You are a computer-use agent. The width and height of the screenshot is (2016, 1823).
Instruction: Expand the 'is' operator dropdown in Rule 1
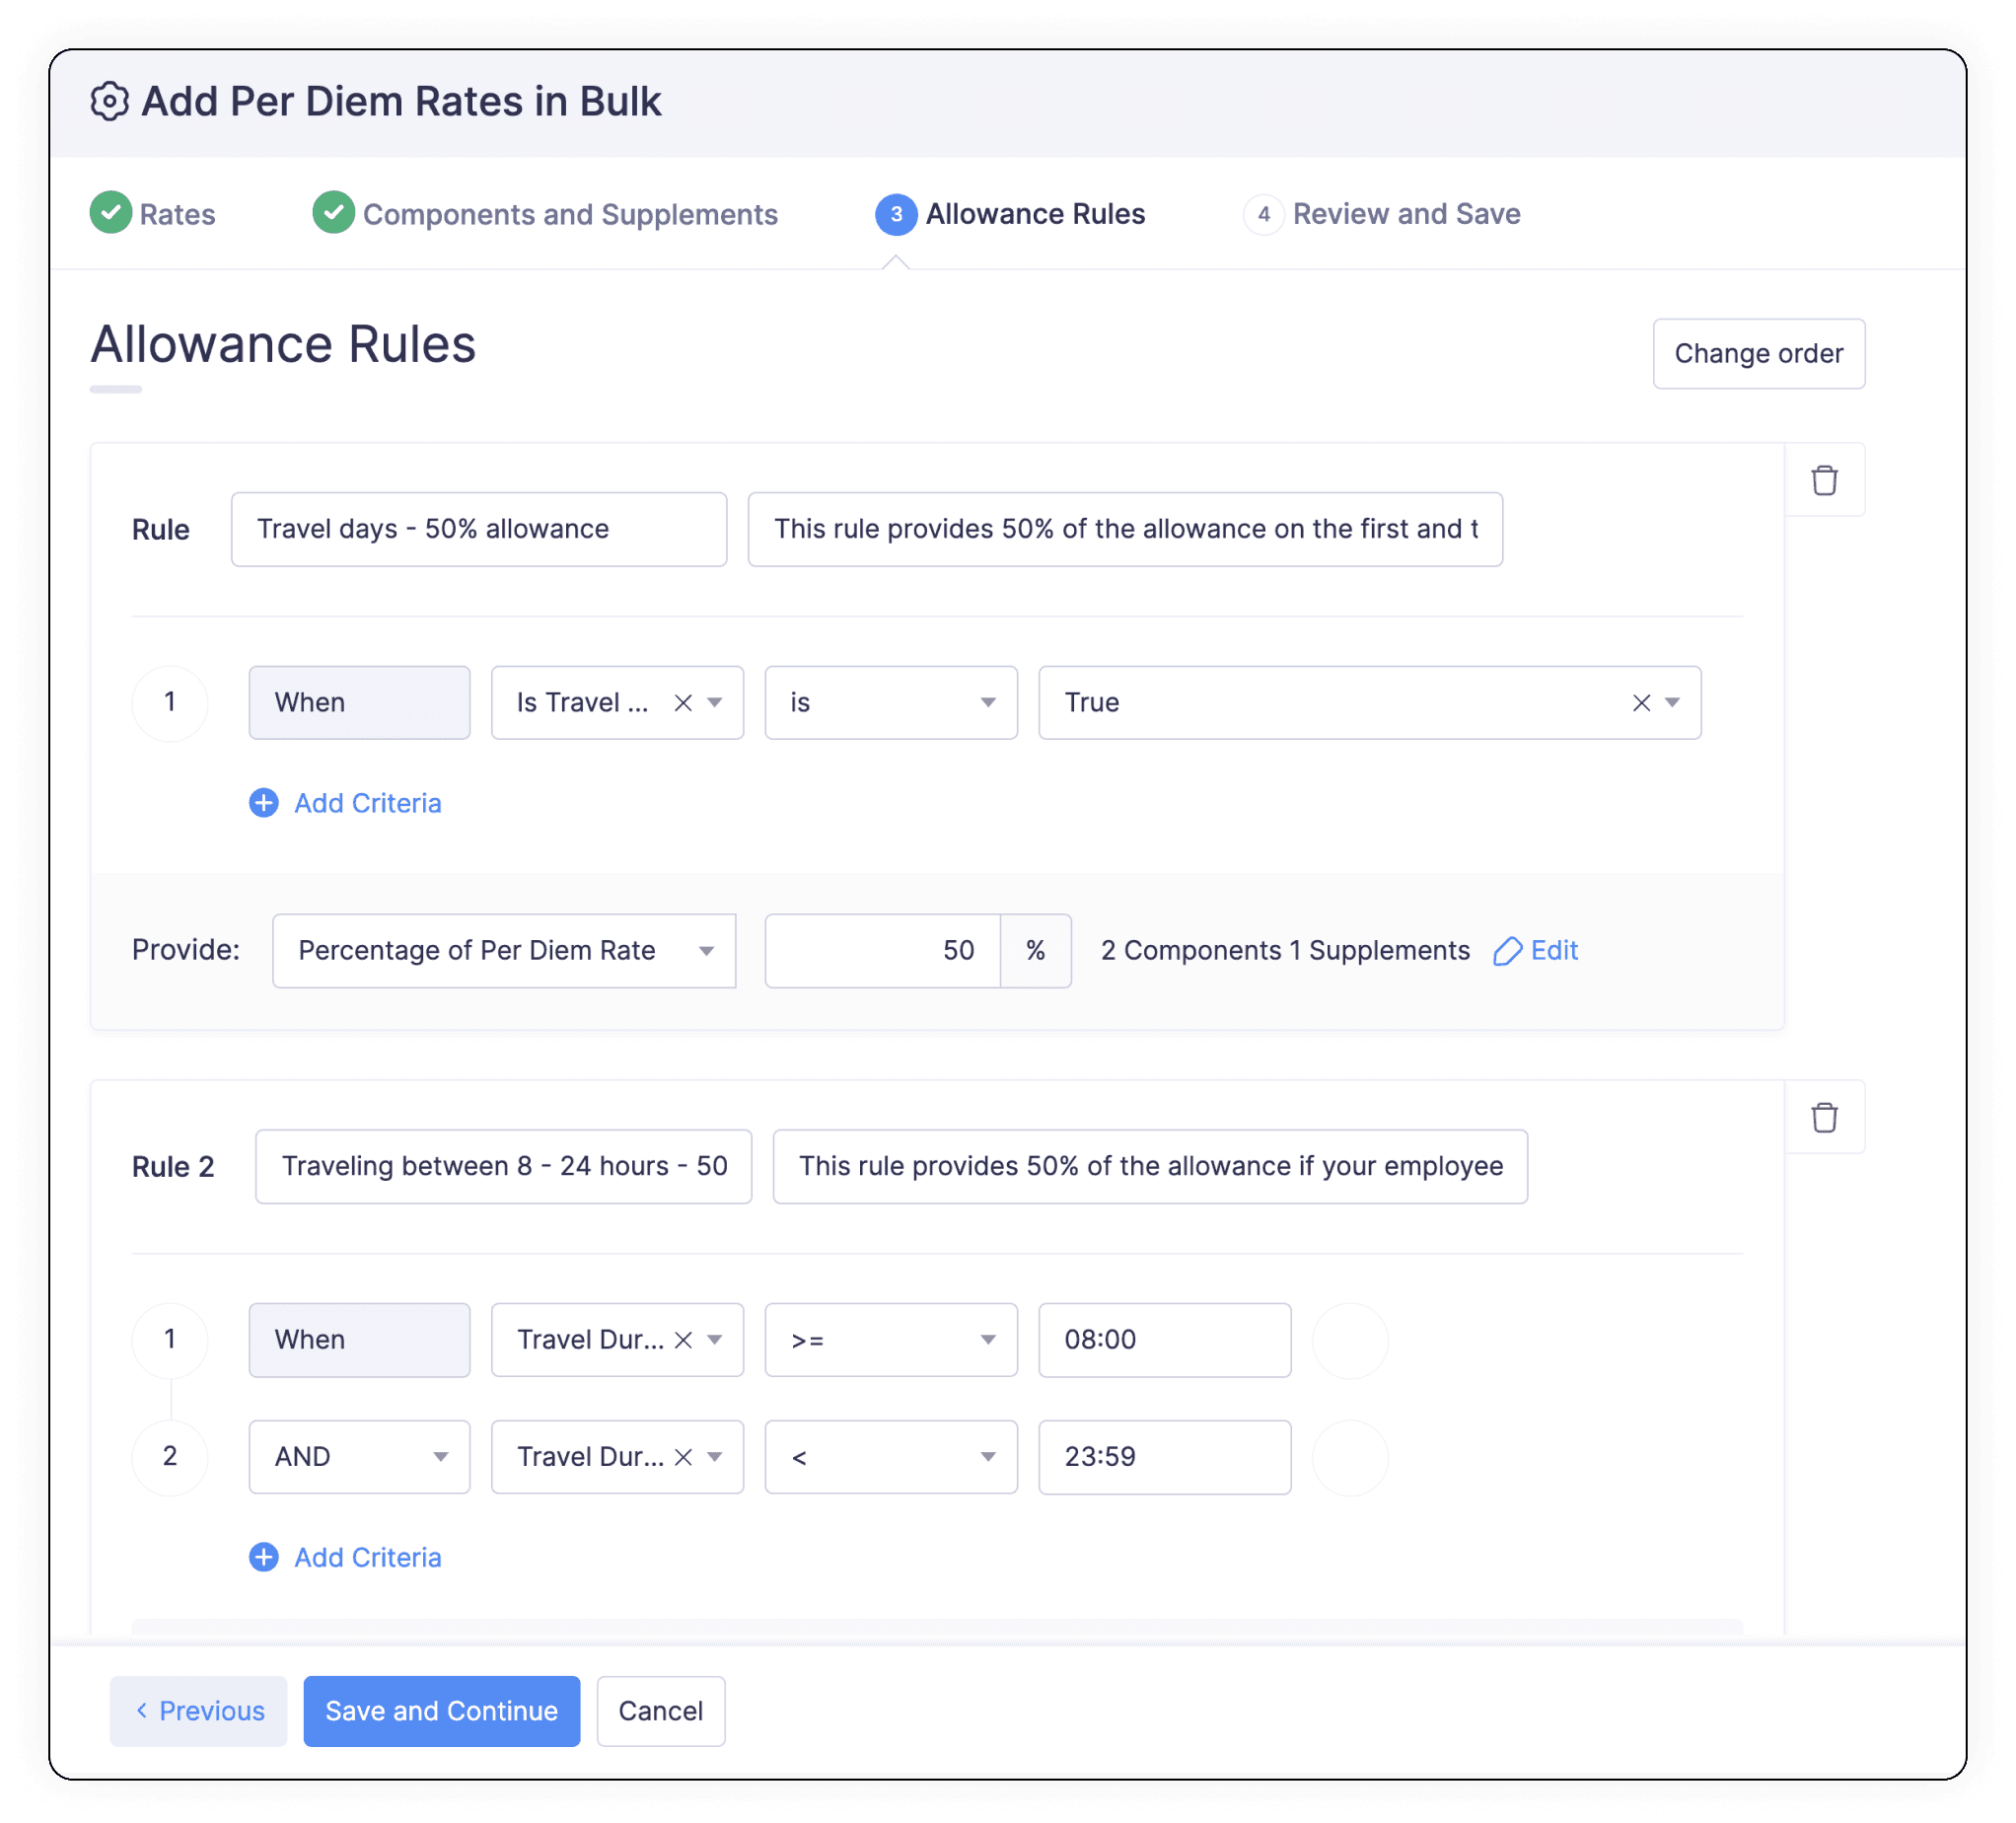pyautogui.click(x=890, y=703)
